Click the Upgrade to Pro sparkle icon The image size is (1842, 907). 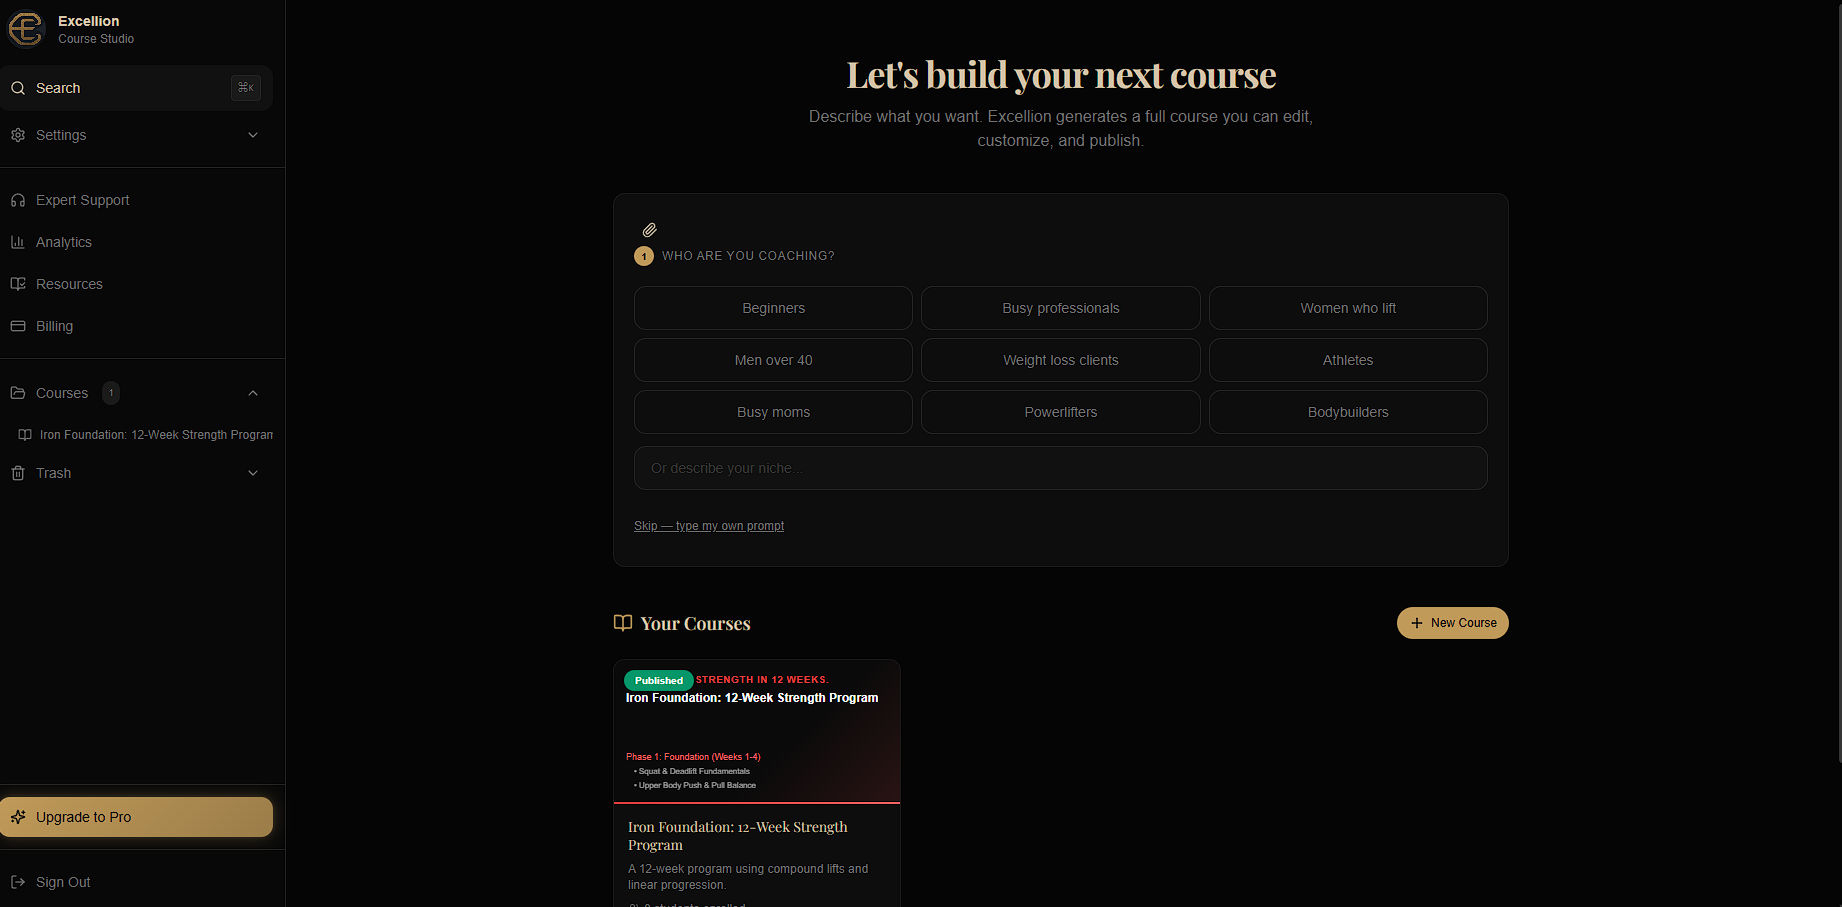[18, 817]
